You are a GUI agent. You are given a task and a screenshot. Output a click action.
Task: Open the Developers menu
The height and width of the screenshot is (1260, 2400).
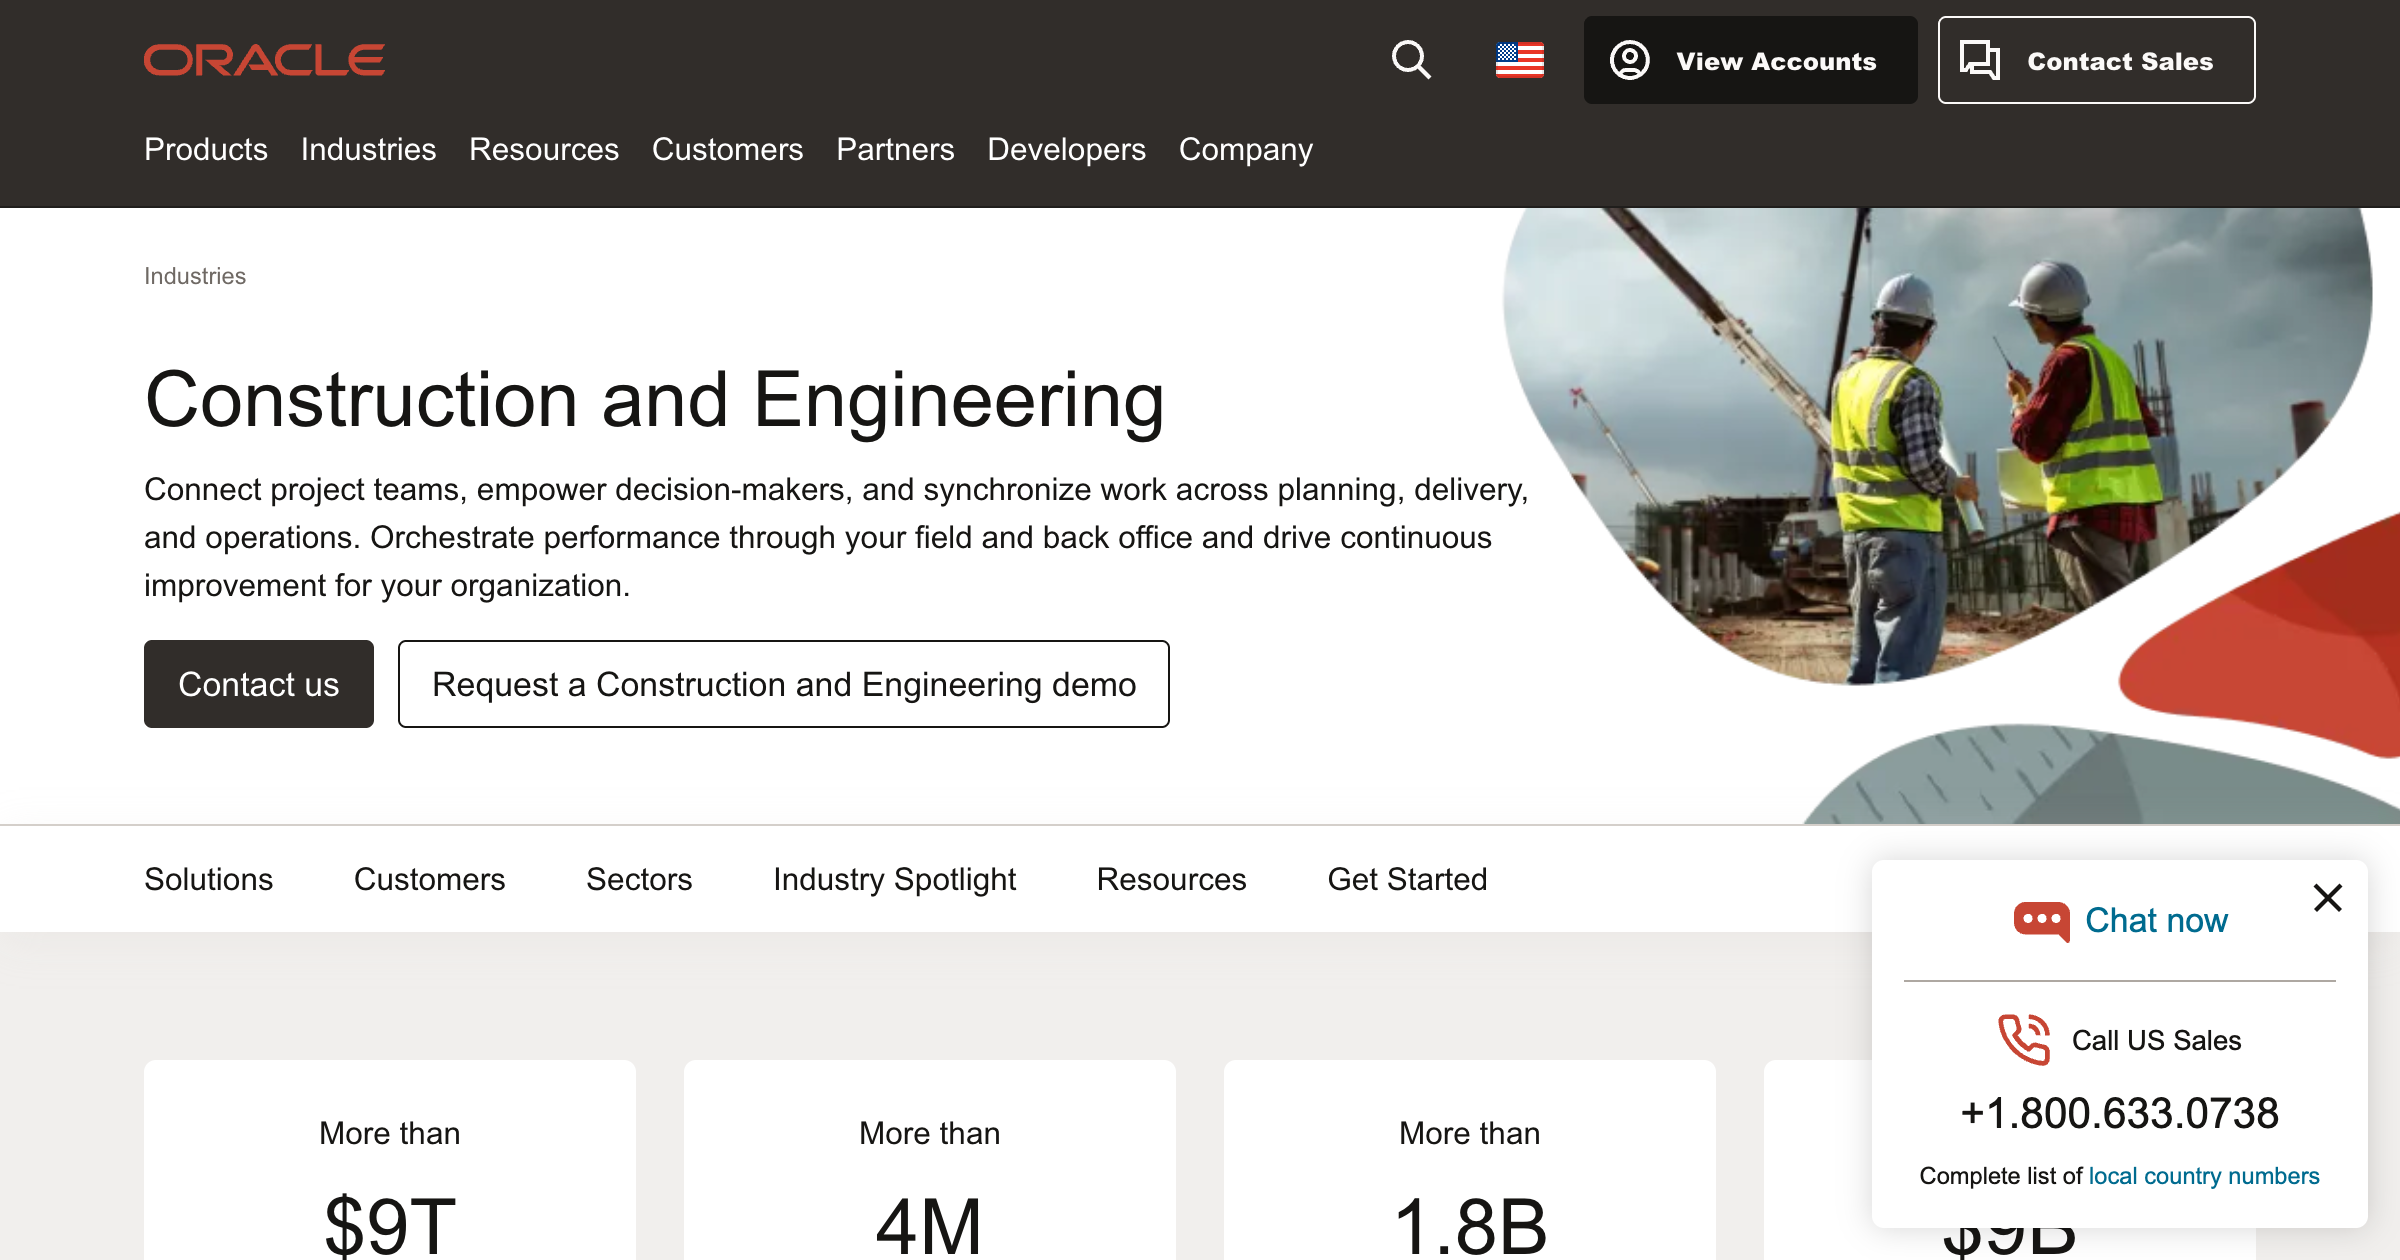[x=1066, y=149]
